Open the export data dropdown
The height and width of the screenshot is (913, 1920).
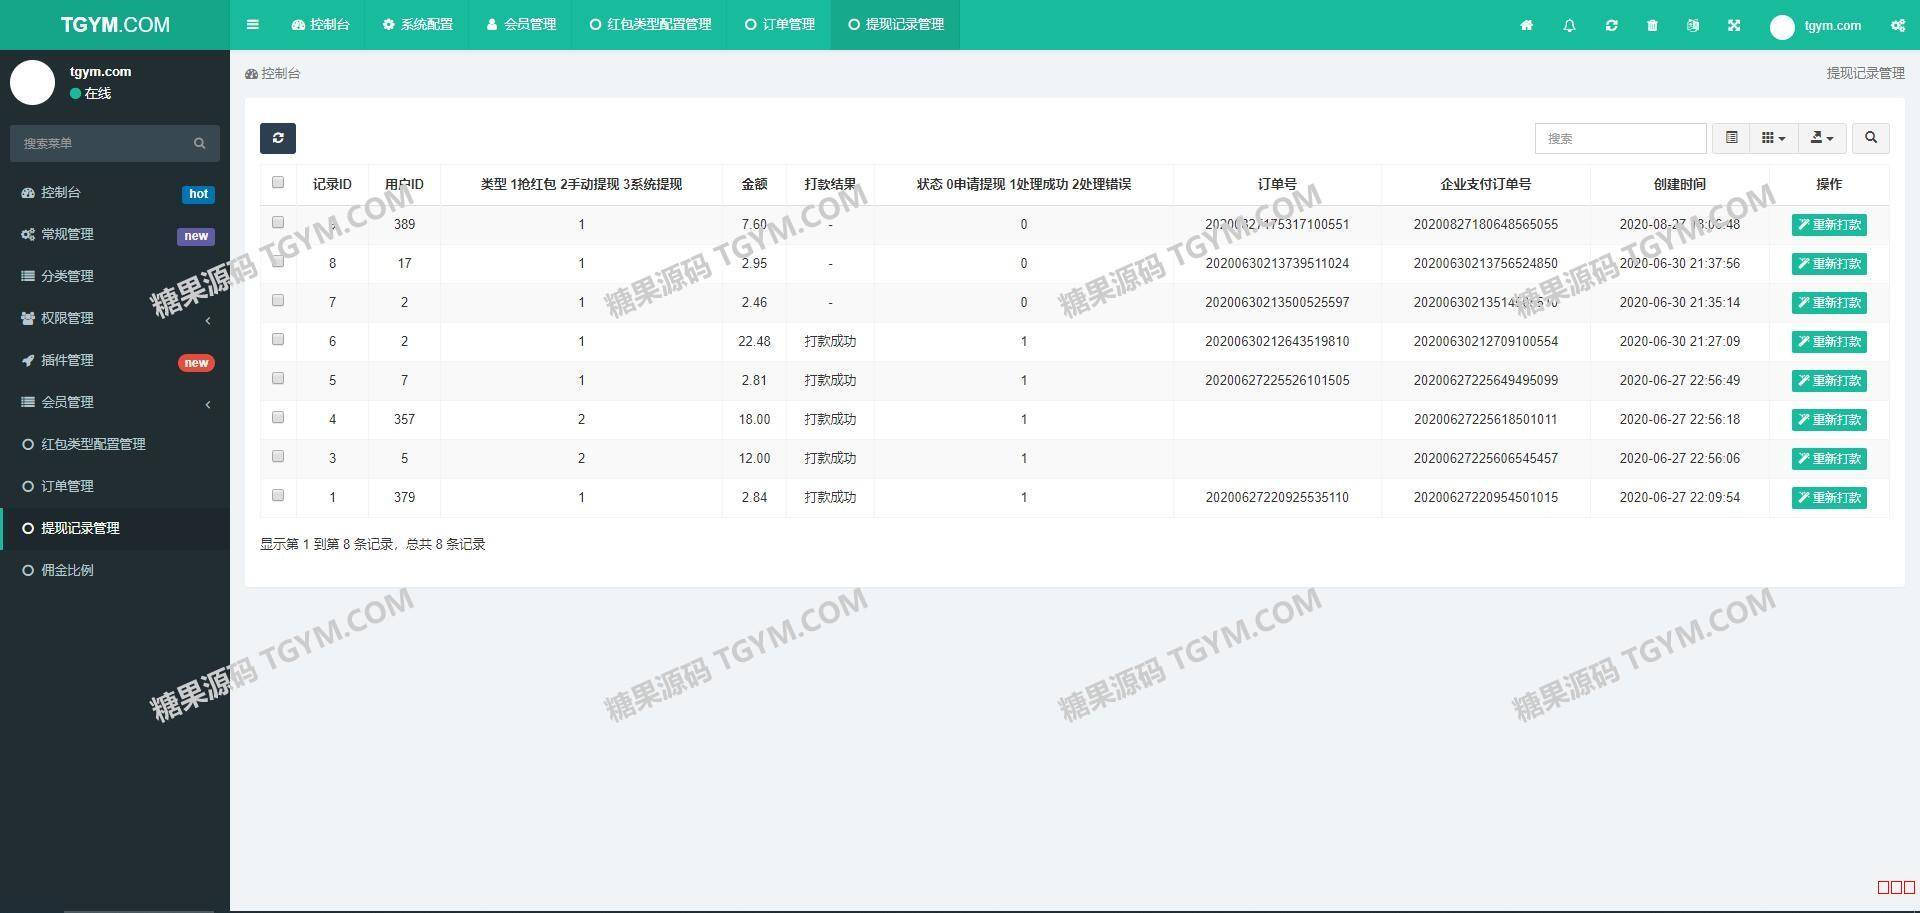1822,138
